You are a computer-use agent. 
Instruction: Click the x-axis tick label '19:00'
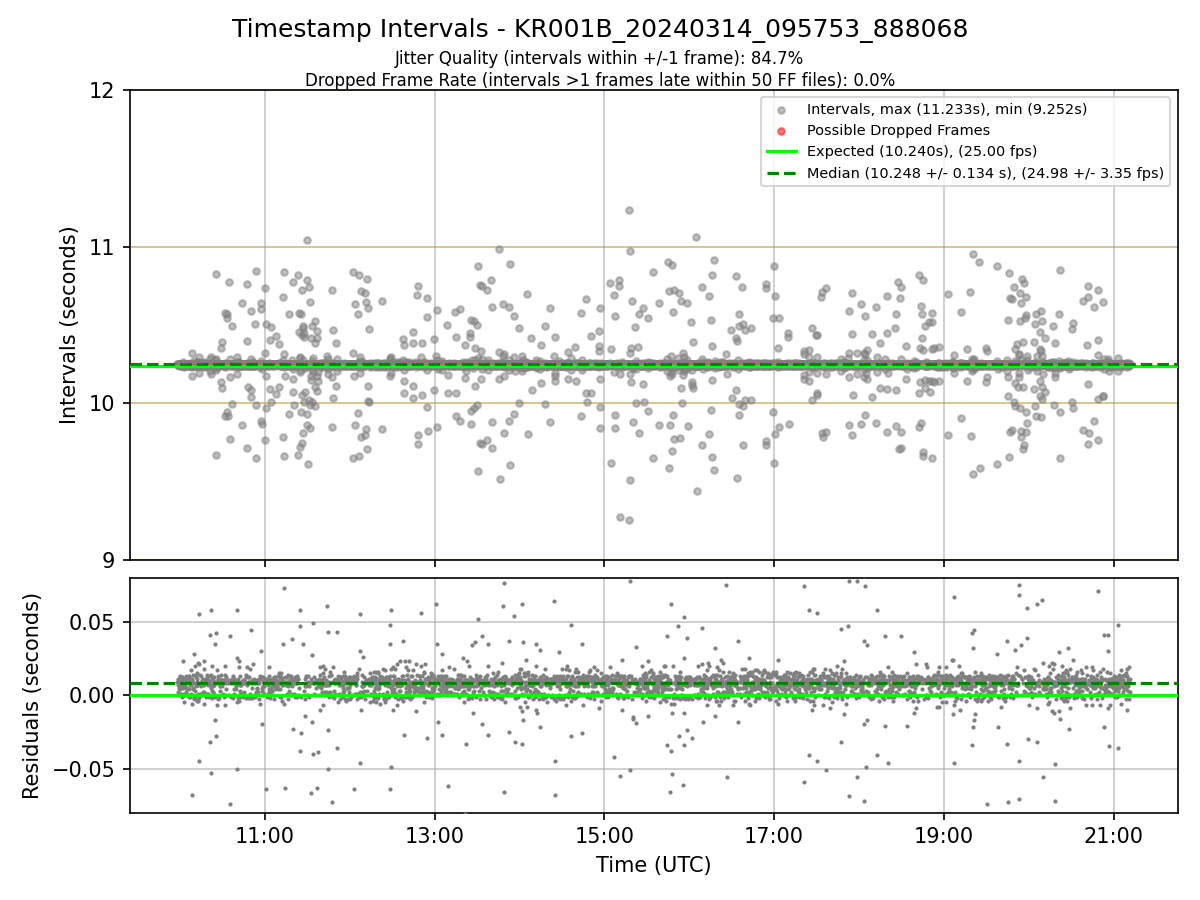tap(944, 837)
